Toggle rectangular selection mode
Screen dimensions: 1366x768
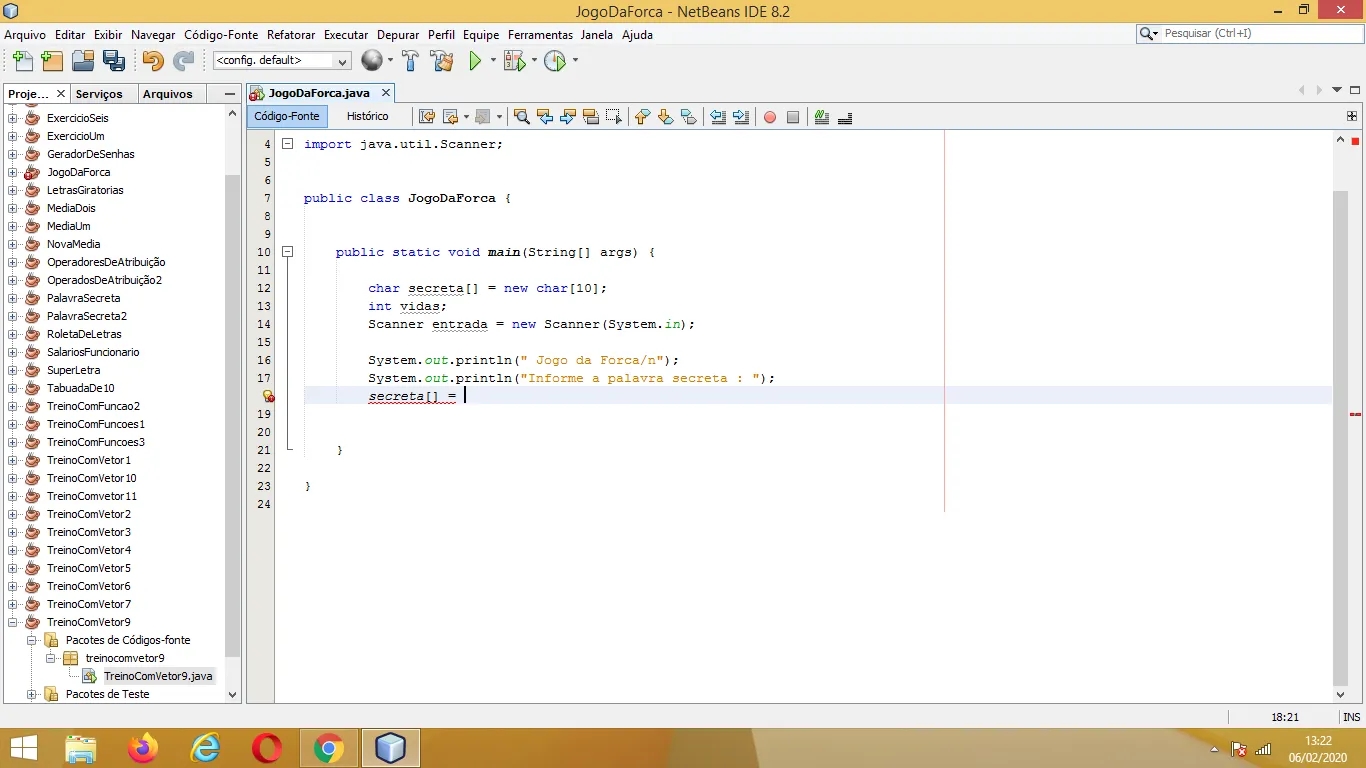pyautogui.click(x=614, y=117)
